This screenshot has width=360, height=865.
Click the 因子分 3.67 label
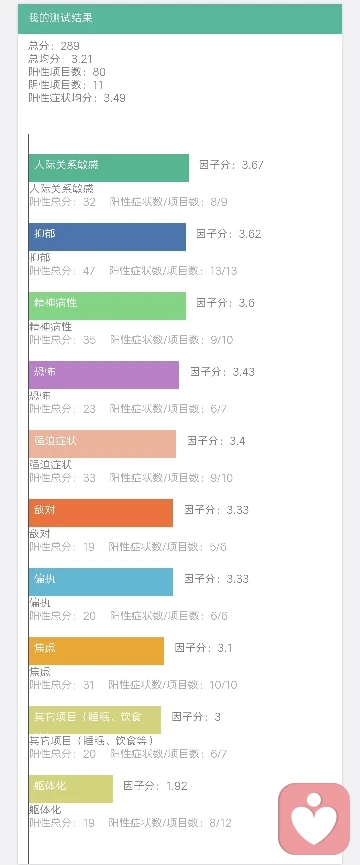tap(232, 165)
